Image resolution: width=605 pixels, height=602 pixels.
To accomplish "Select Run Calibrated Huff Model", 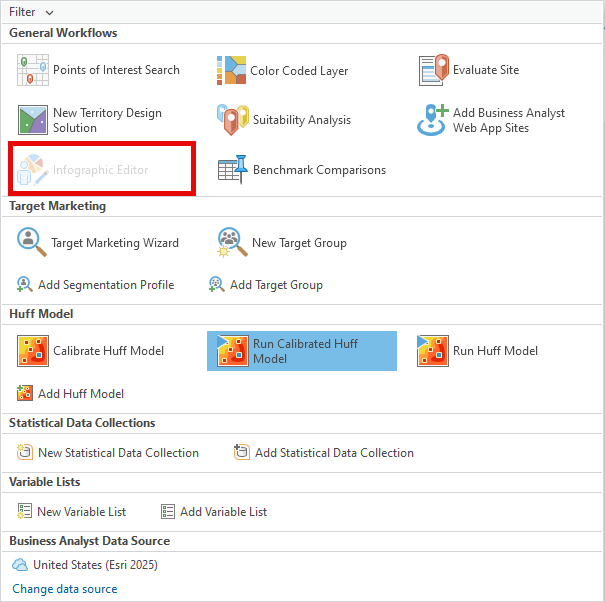I will point(302,351).
